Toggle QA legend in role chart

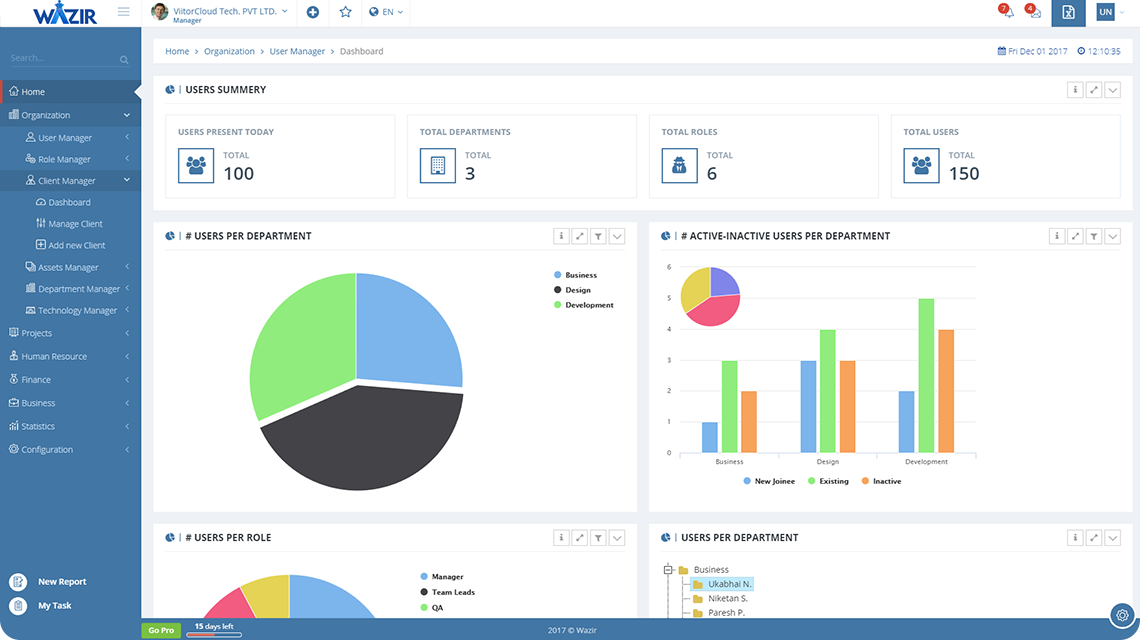(x=432, y=608)
